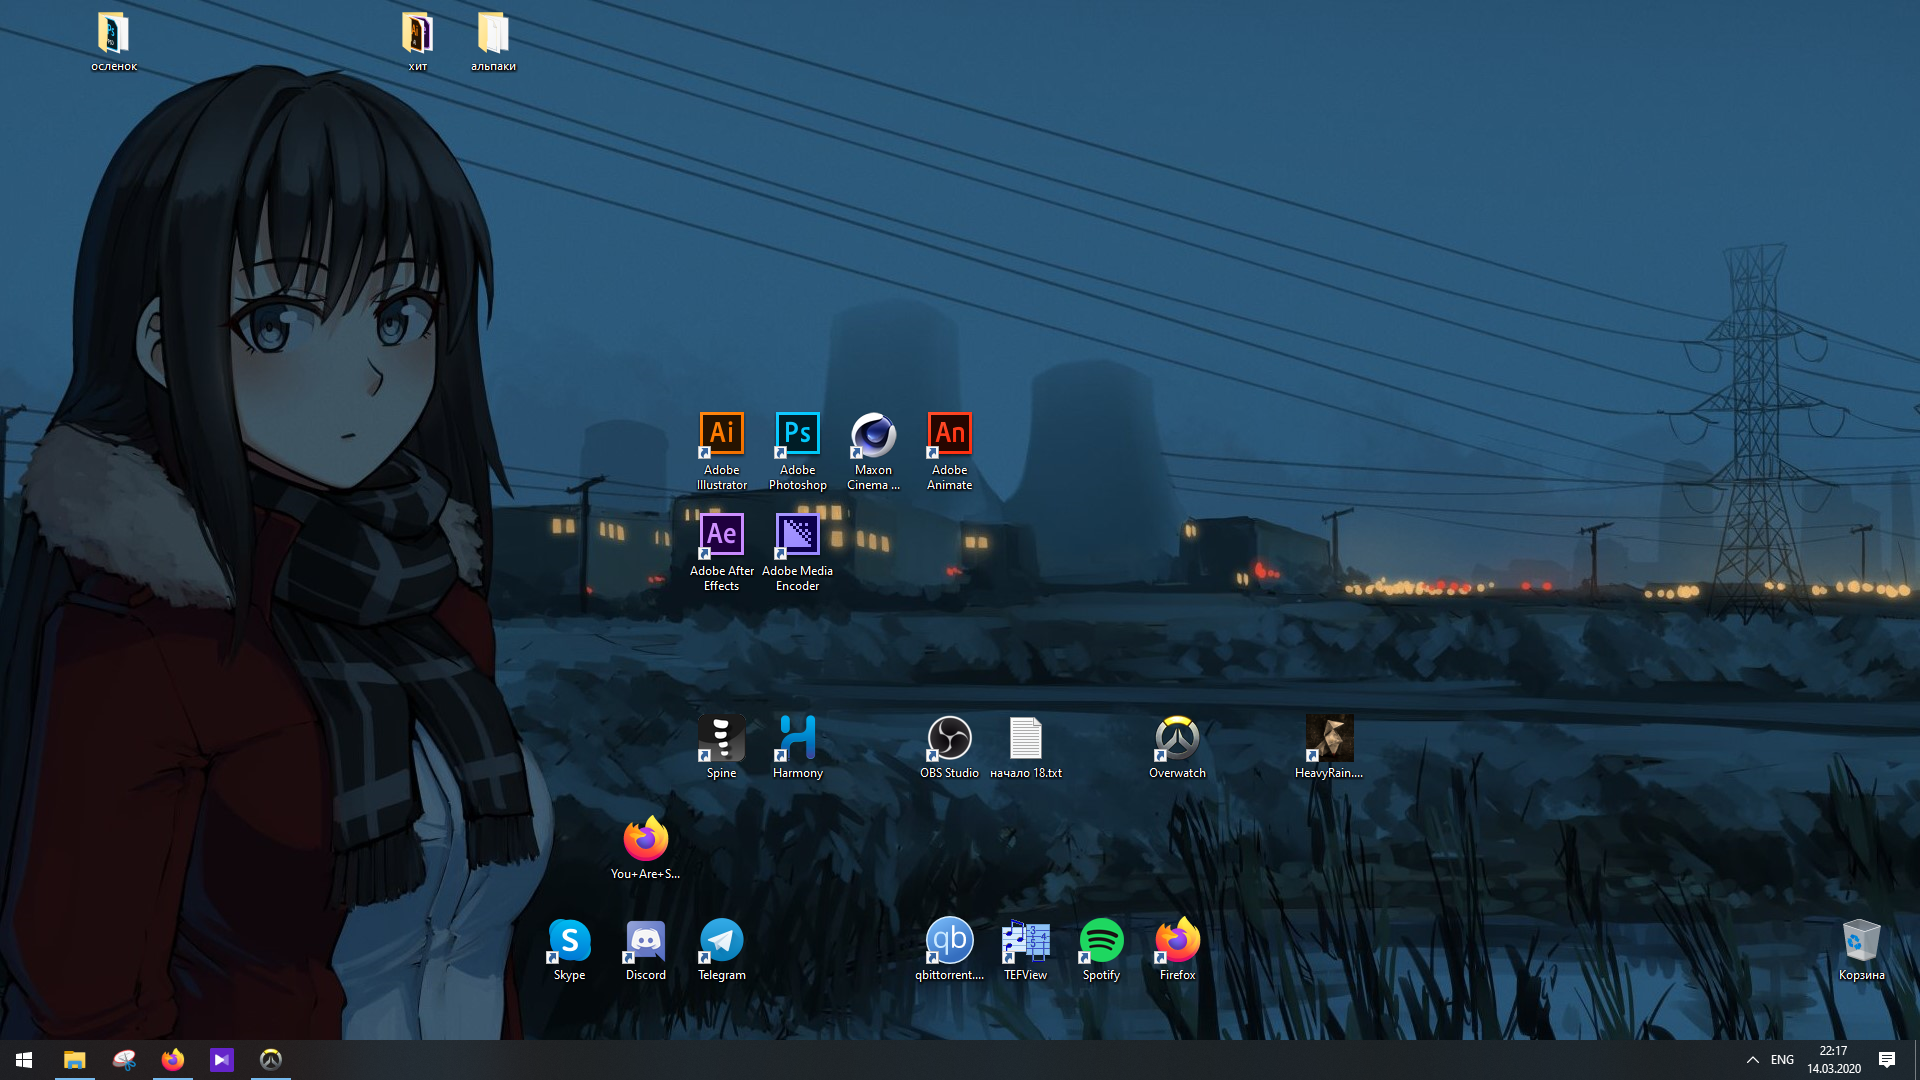This screenshot has width=1920, height=1080.
Task: Open the Action Center notifications
Action: tap(1887, 1060)
